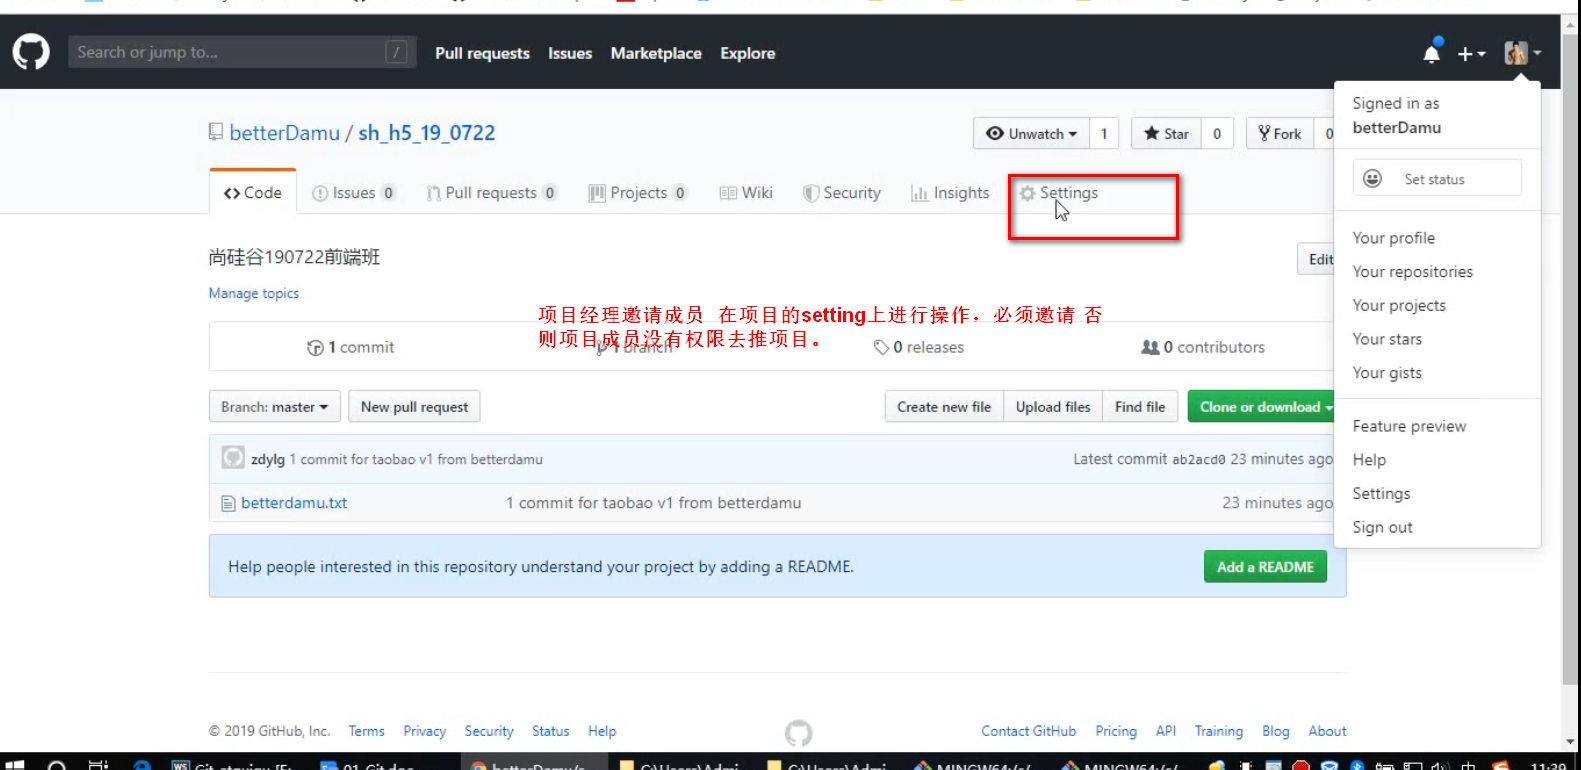Click the Manage topics link
The image size is (1581, 770).
254,293
